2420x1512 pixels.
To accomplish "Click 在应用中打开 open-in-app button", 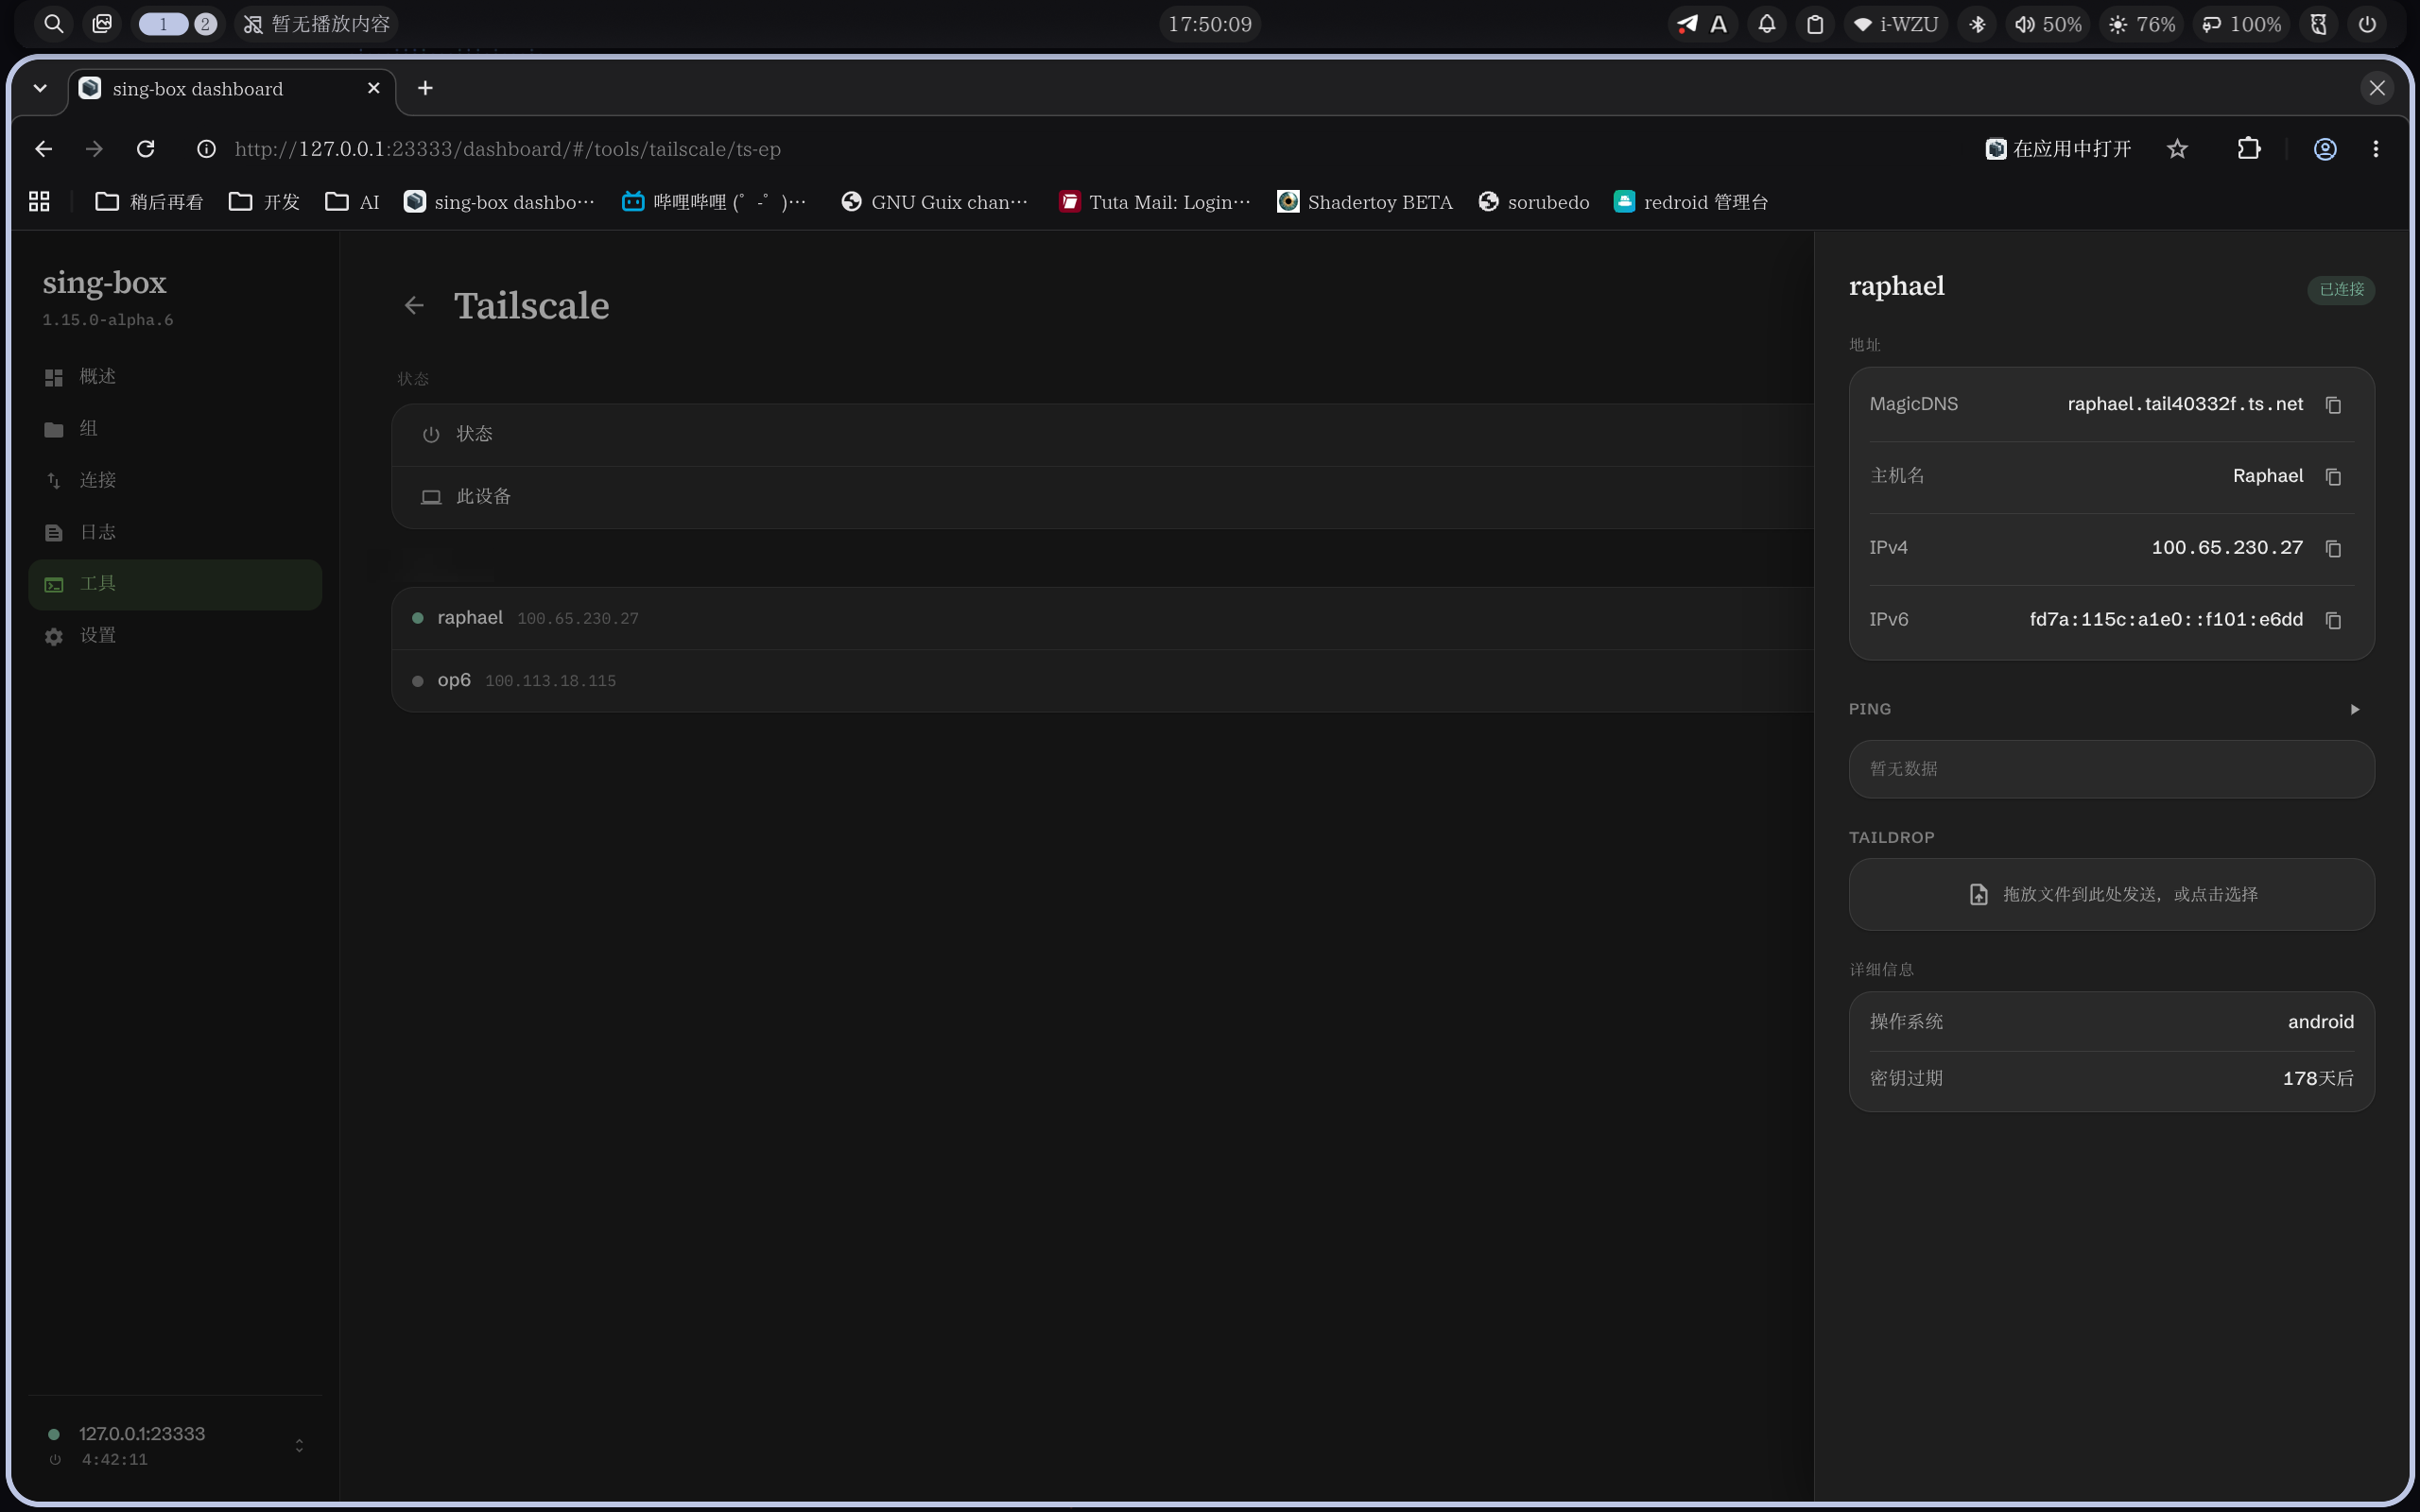I will [x=2058, y=149].
